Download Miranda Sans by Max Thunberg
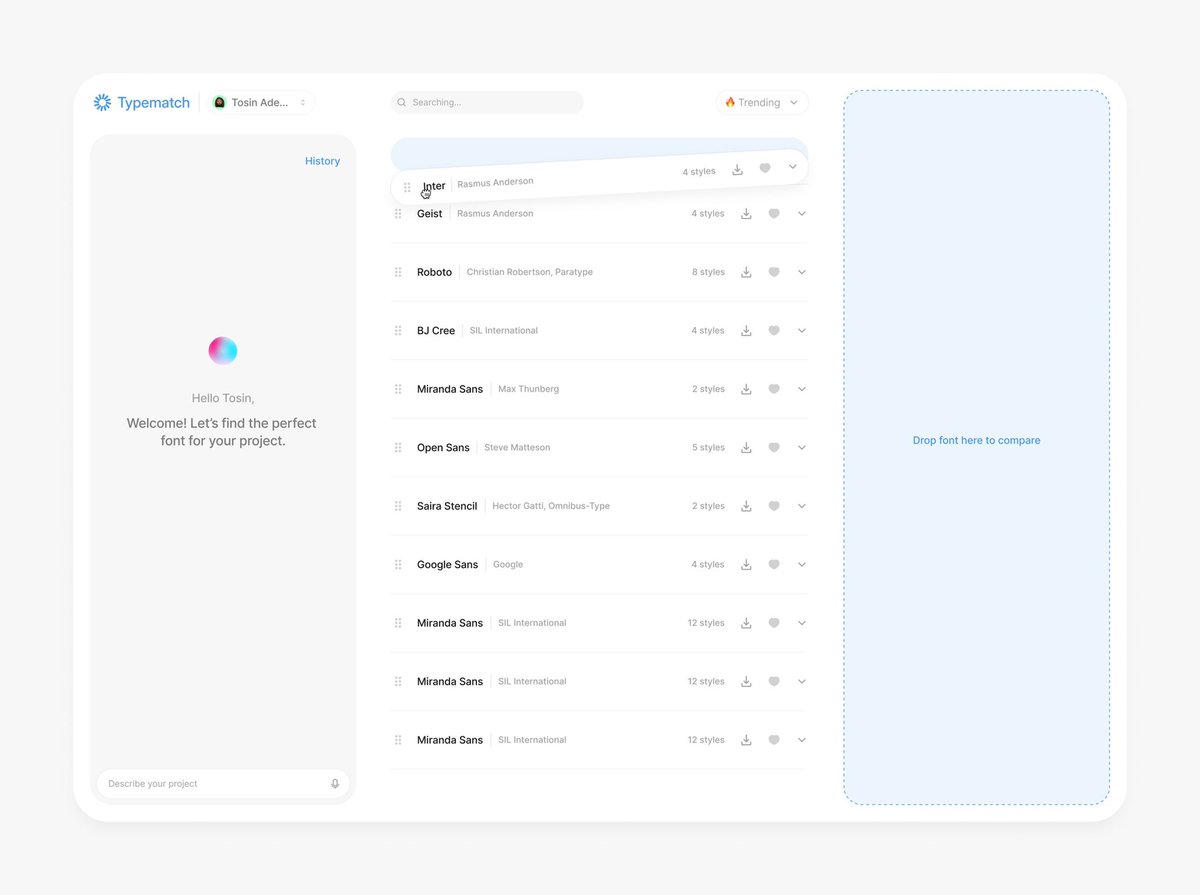Screen dimensions: 1200x895 point(746,389)
